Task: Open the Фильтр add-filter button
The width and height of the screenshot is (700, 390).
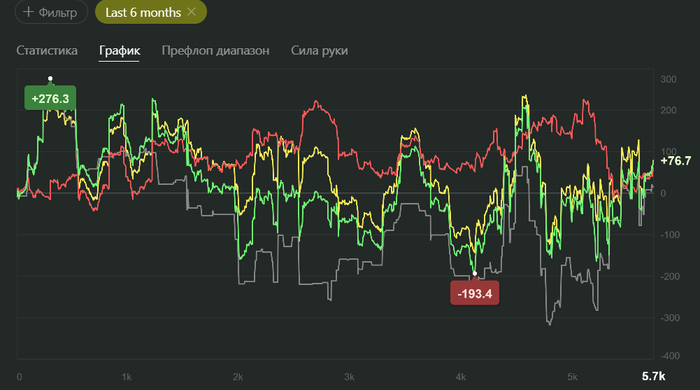Action: [51, 12]
